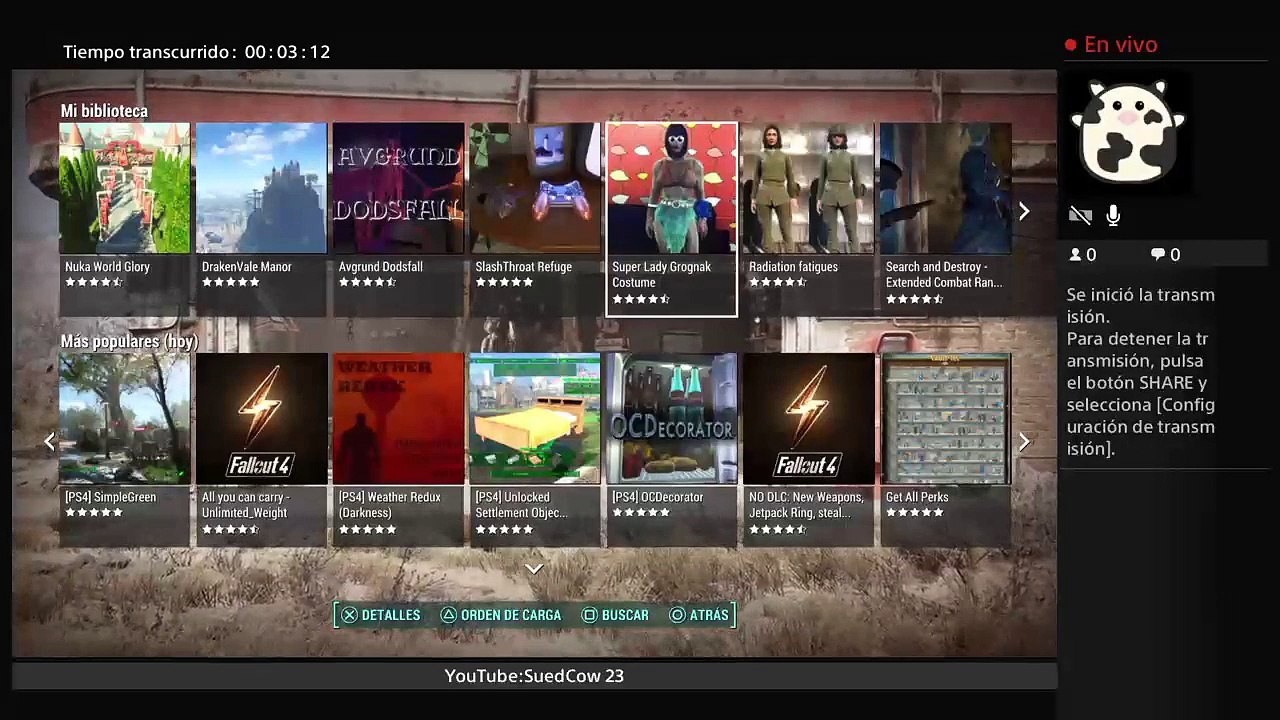Click the red En vivo live indicator

[1111, 45]
